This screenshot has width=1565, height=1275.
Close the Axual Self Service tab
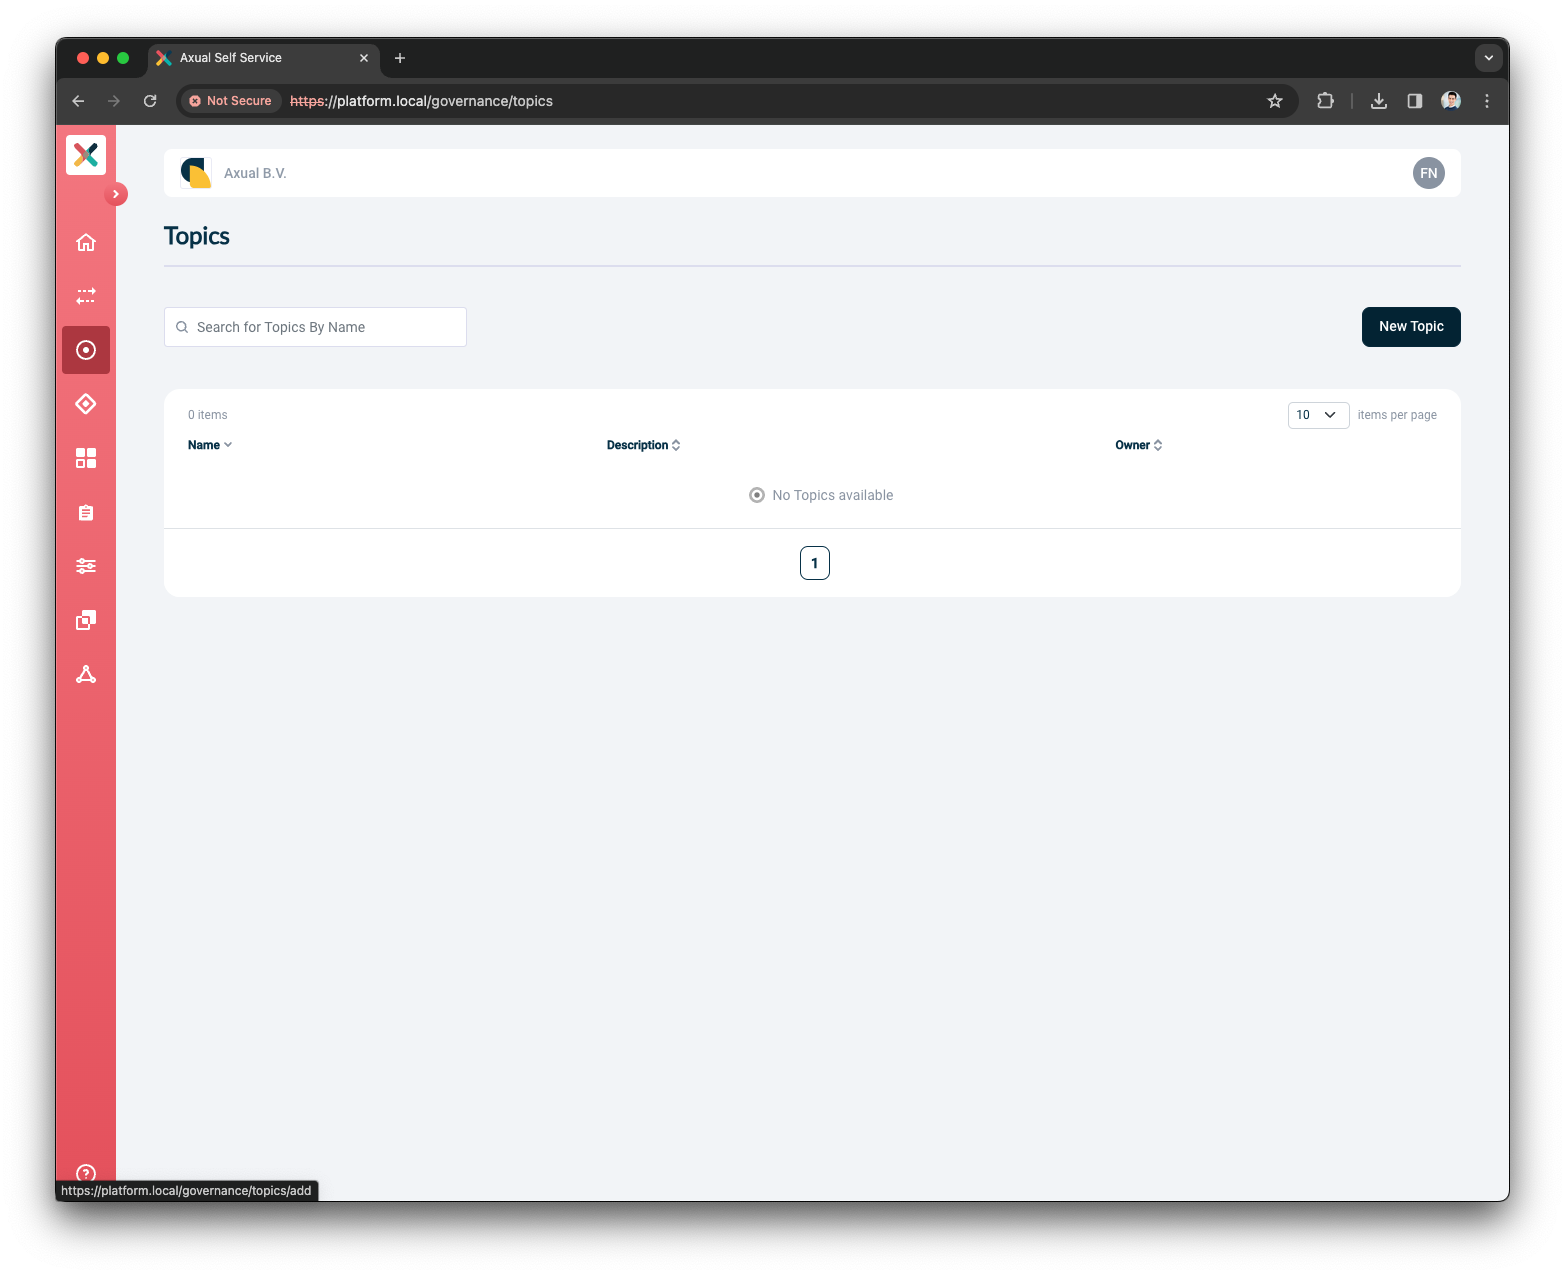pyautogui.click(x=364, y=58)
